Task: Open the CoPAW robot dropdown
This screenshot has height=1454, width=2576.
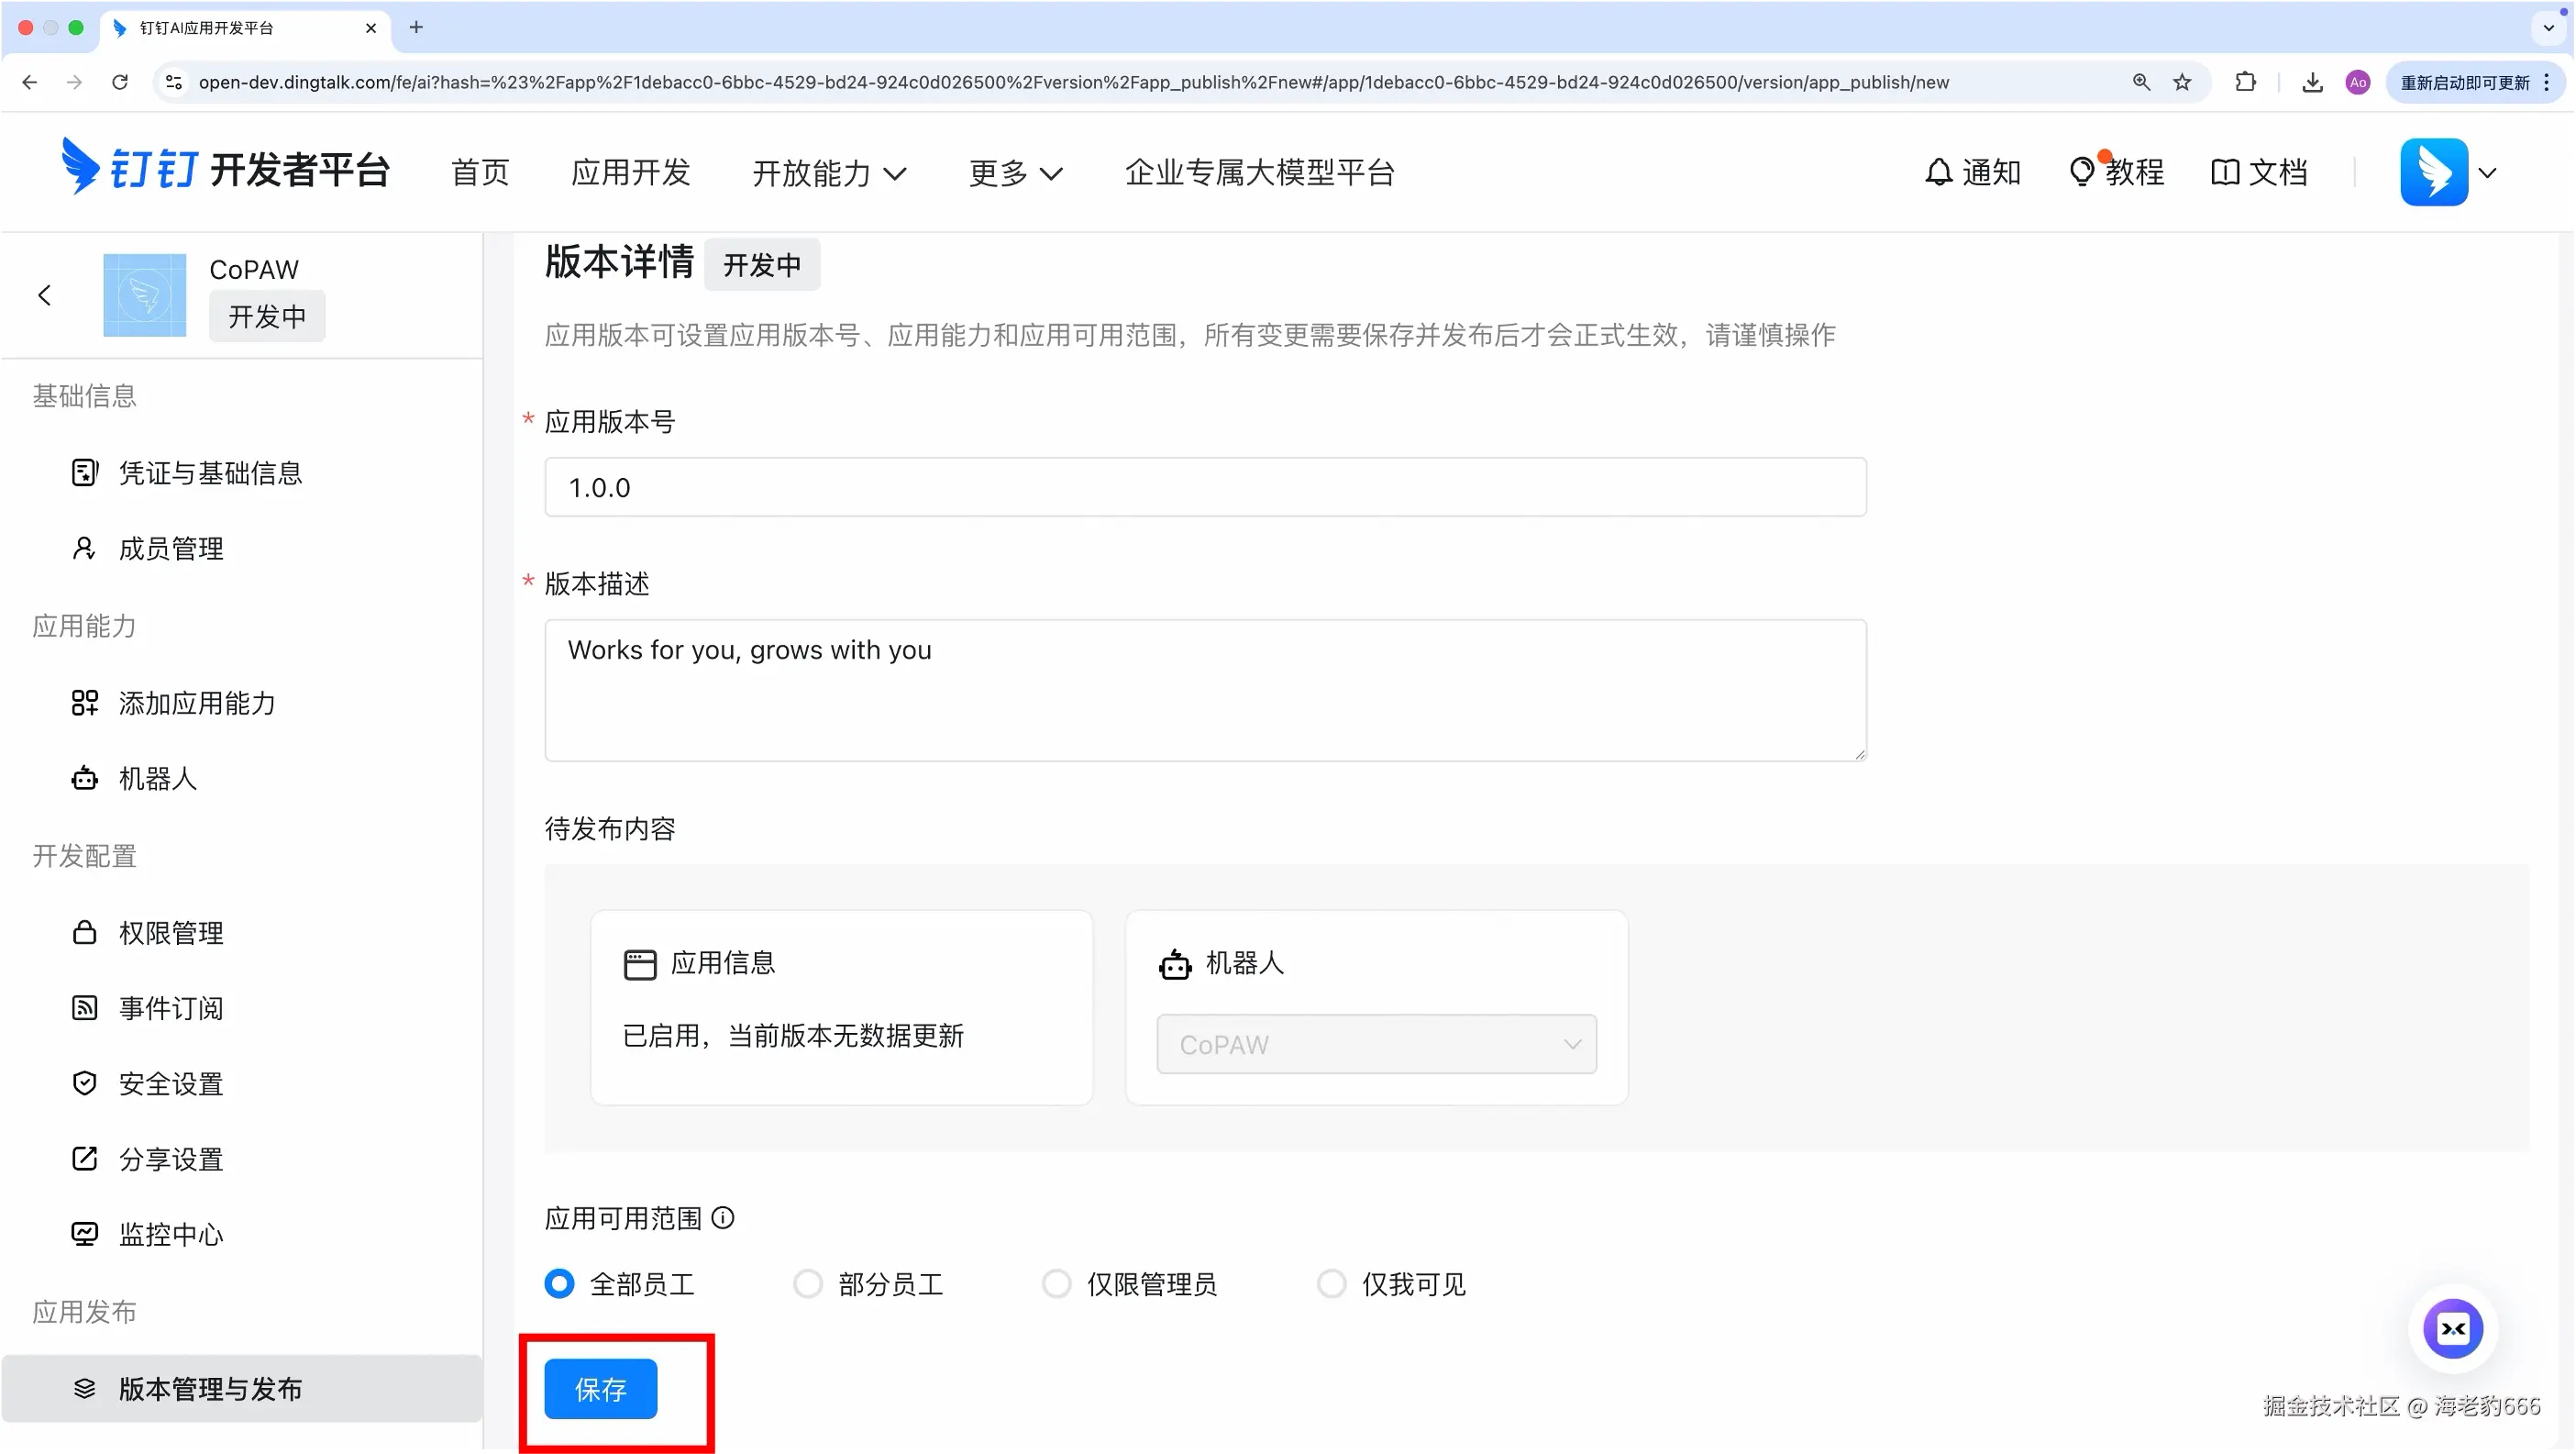Action: [x=1376, y=1044]
